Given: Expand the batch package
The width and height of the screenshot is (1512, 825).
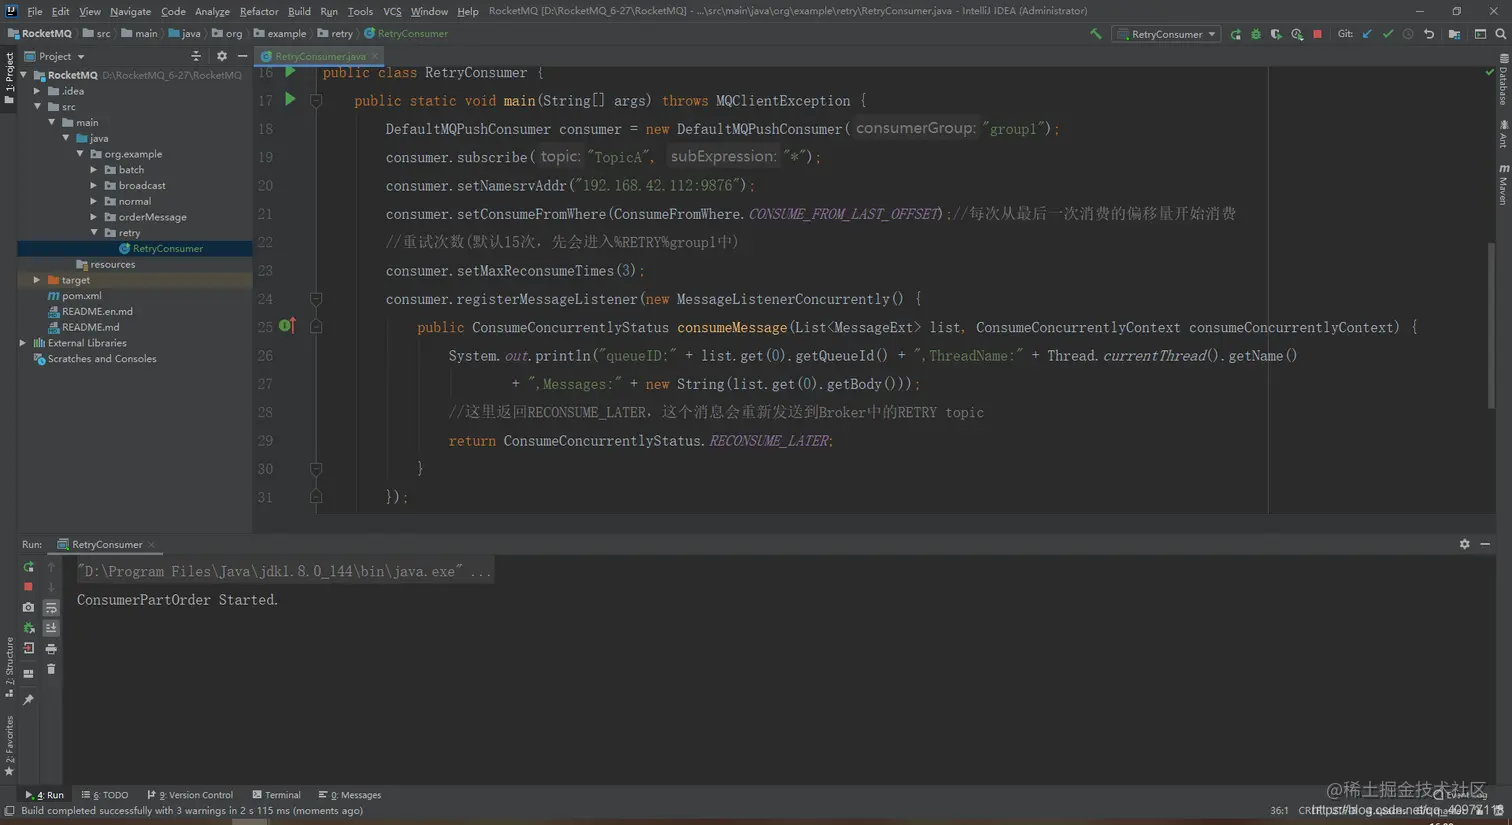Looking at the screenshot, I should (94, 170).
